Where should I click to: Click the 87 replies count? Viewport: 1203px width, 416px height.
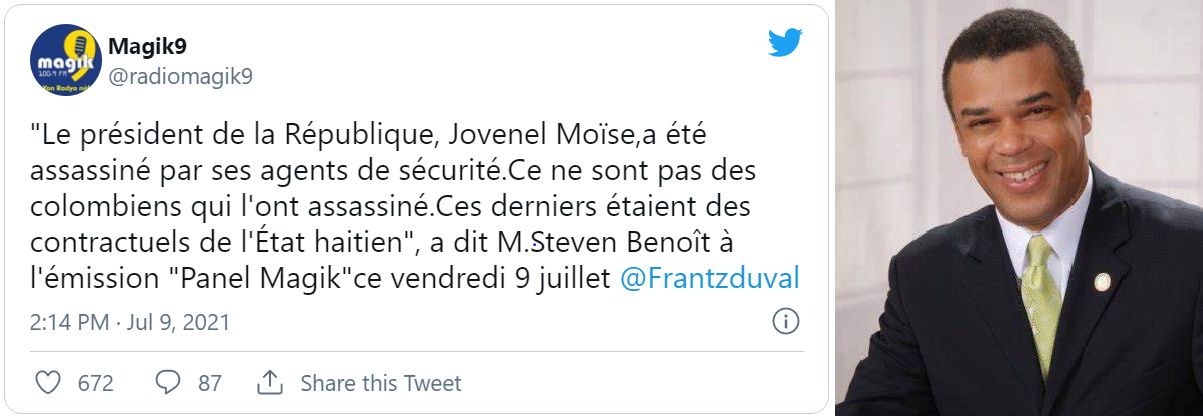(210, 383)
